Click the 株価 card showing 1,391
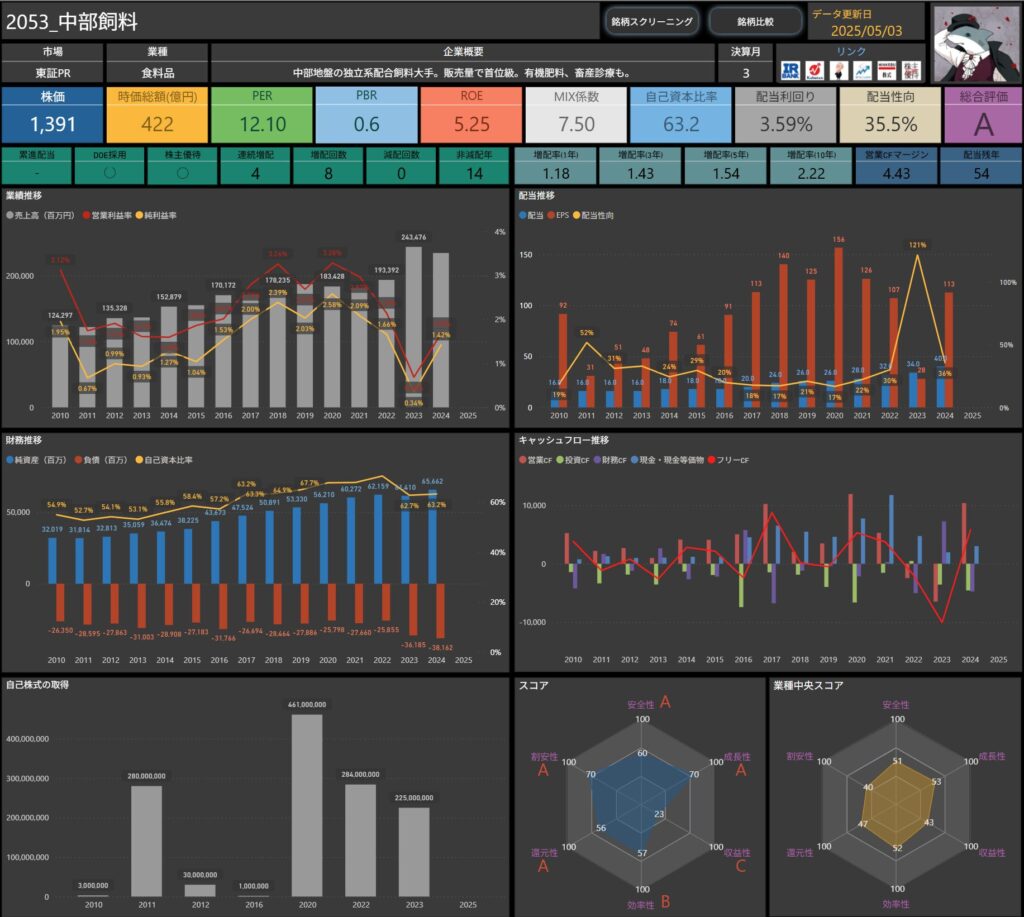Image resolution: width=1024 pixels, height=917 pixels. click(52, 115)
